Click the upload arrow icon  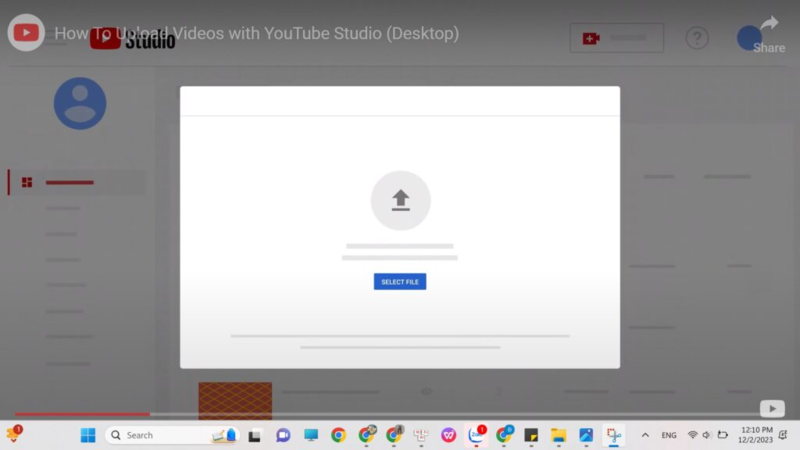click(400, 200)
